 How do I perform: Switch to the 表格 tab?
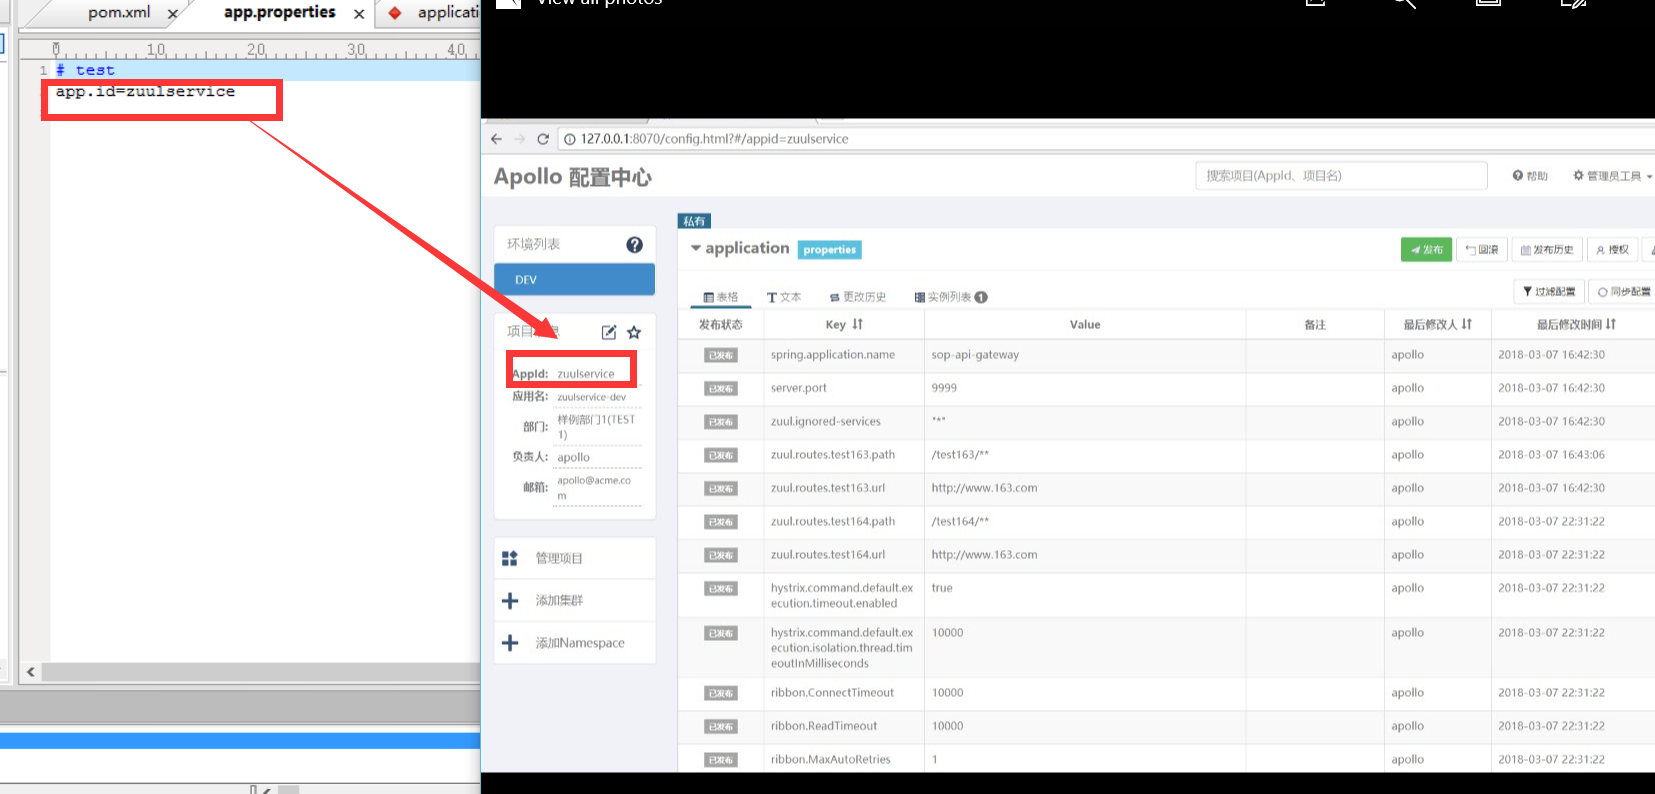pos(720,297)
